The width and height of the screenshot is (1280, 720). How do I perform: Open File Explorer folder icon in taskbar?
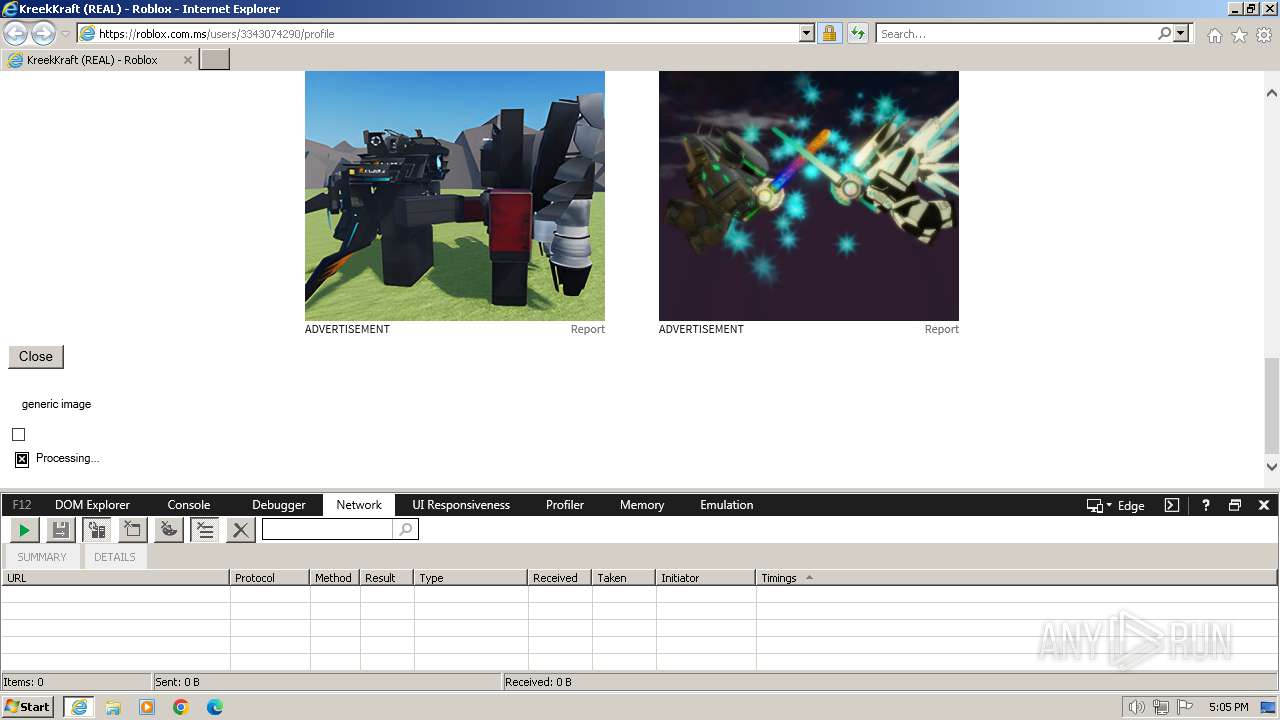(x=113, y=707)
